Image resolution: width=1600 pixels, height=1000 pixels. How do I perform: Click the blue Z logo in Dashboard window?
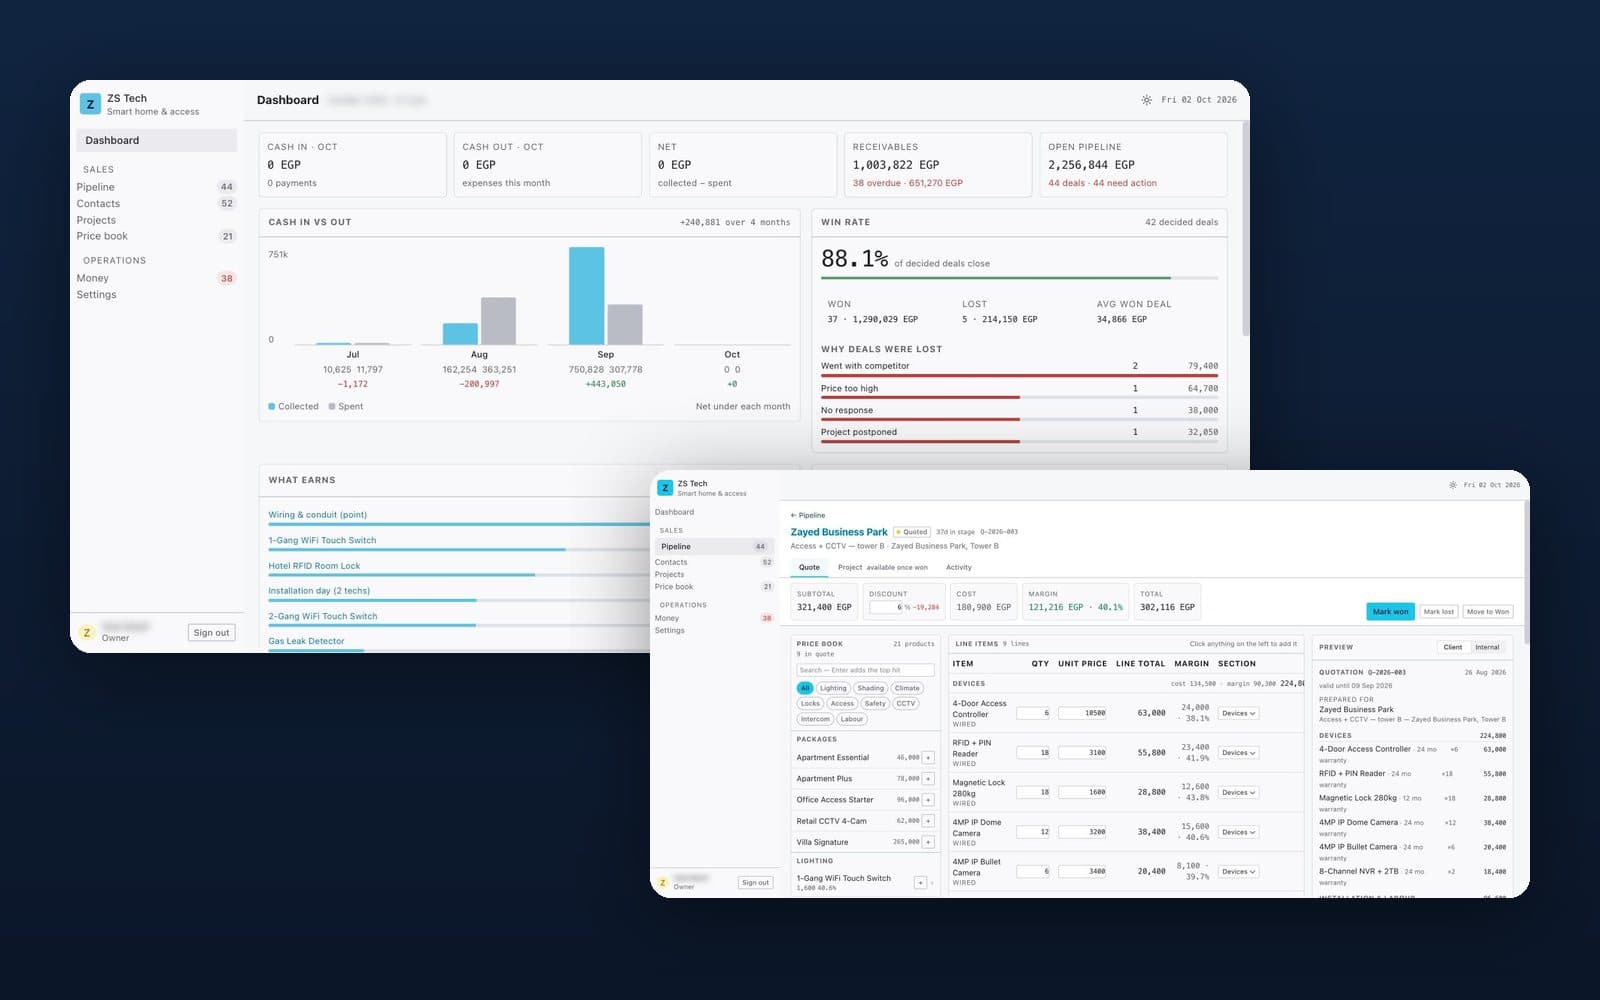tap(90, 104)
